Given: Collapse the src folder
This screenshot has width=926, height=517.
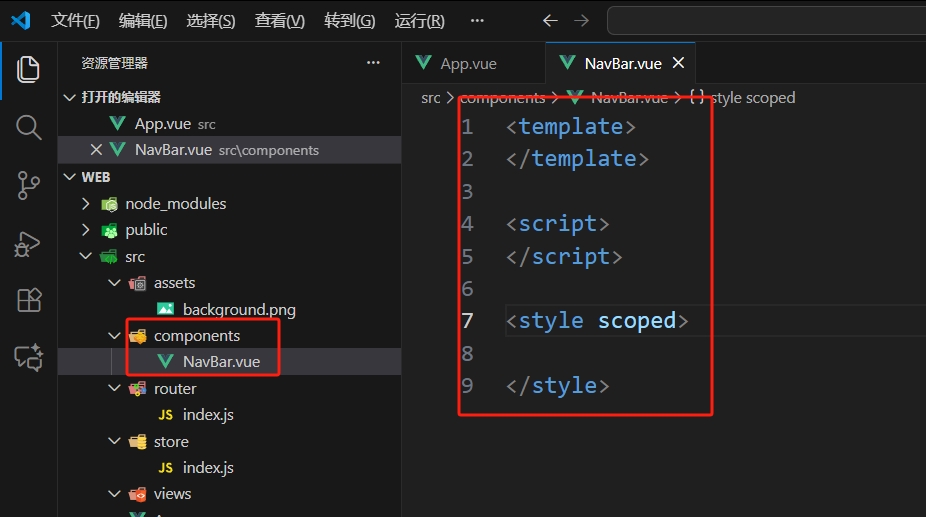Looking at the screenshot, I should (x=86, y=257).
